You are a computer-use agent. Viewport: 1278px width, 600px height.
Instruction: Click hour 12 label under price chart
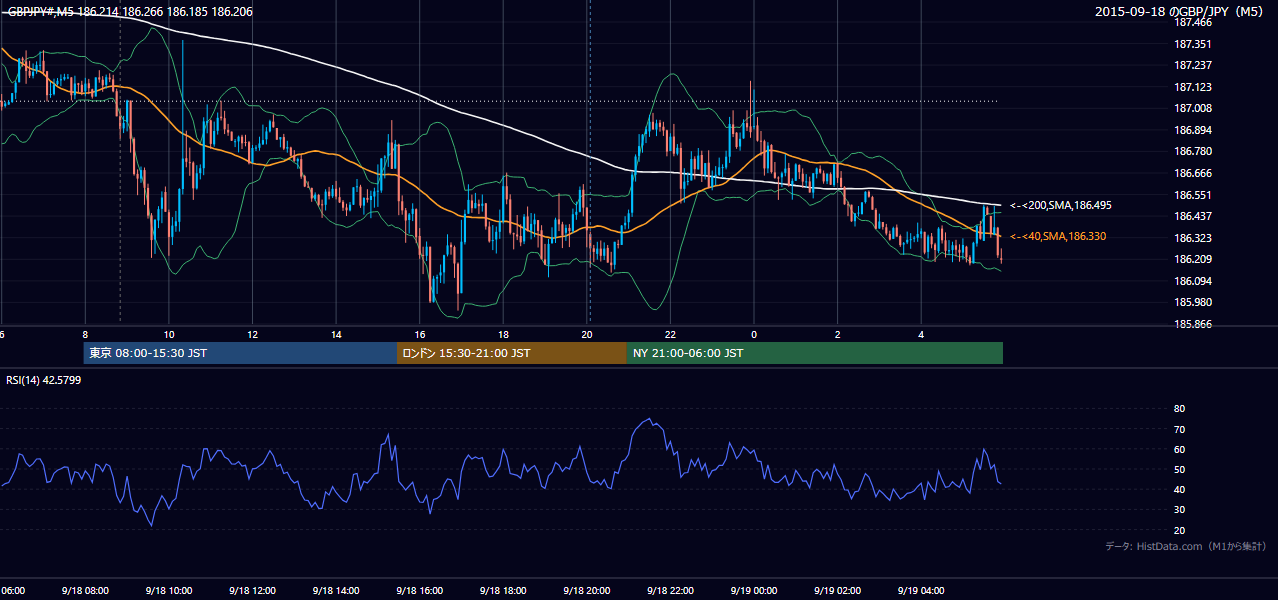point(253,334)
